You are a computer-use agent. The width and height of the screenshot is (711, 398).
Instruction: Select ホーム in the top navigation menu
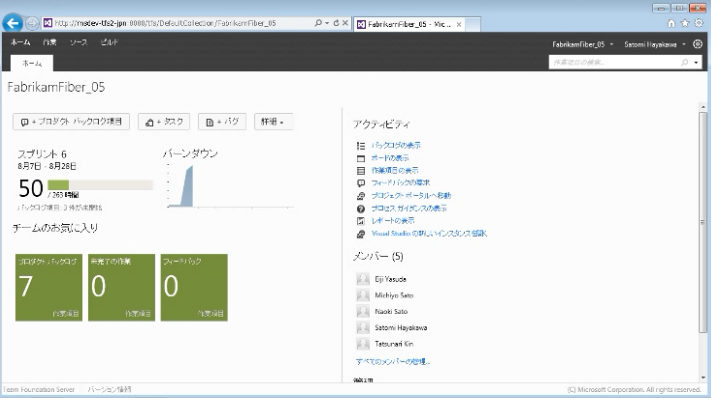click(x=20, y=42)
